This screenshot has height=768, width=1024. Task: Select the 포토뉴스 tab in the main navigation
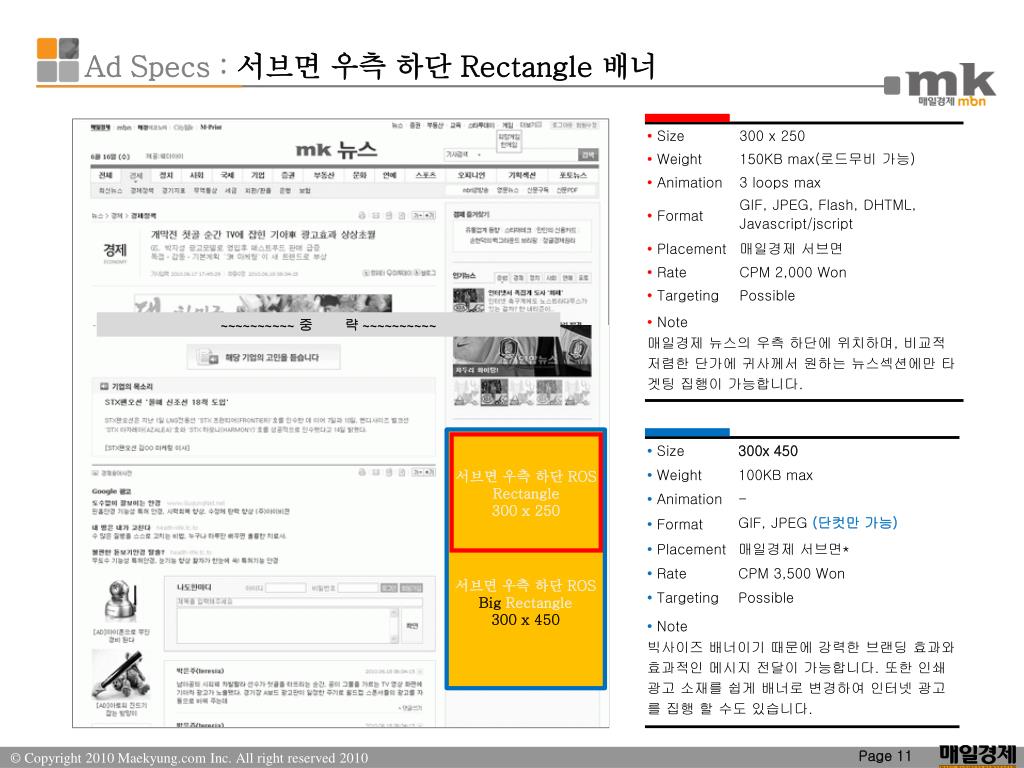click(x=573, y=176)
